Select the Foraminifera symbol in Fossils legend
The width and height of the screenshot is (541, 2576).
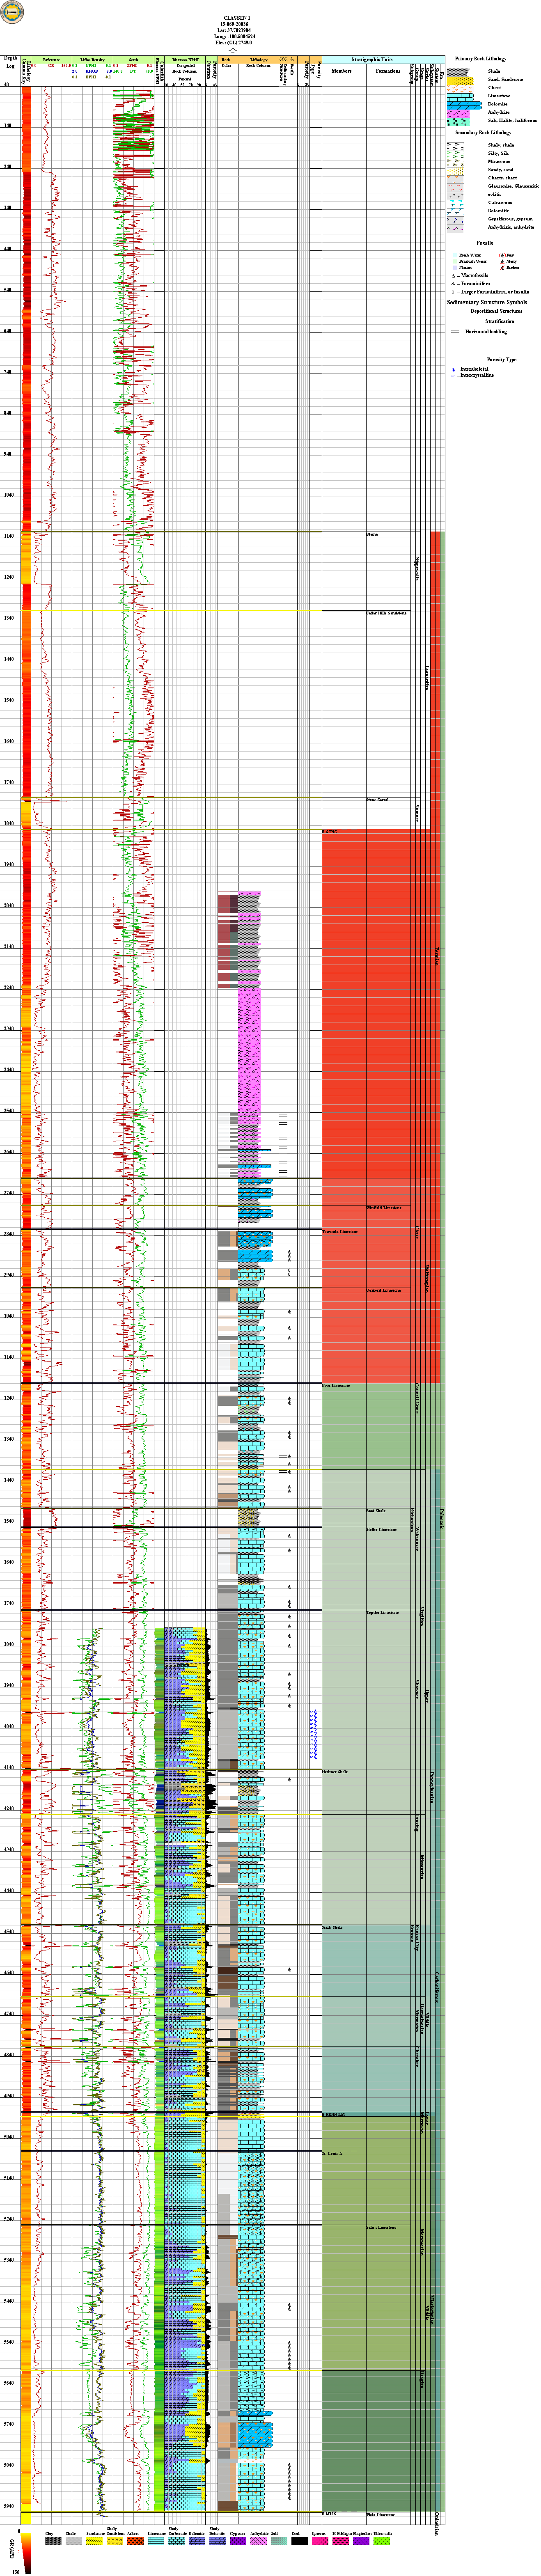453,284
